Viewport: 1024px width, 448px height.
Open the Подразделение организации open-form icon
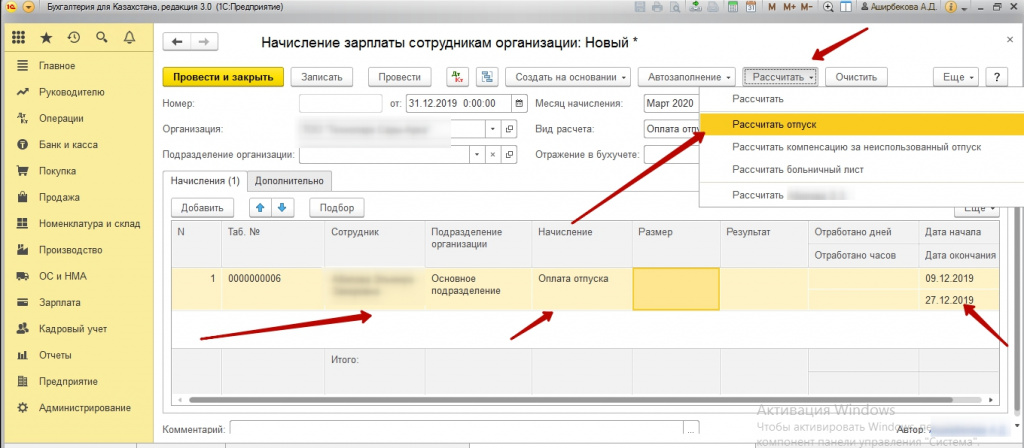(509, 155)
